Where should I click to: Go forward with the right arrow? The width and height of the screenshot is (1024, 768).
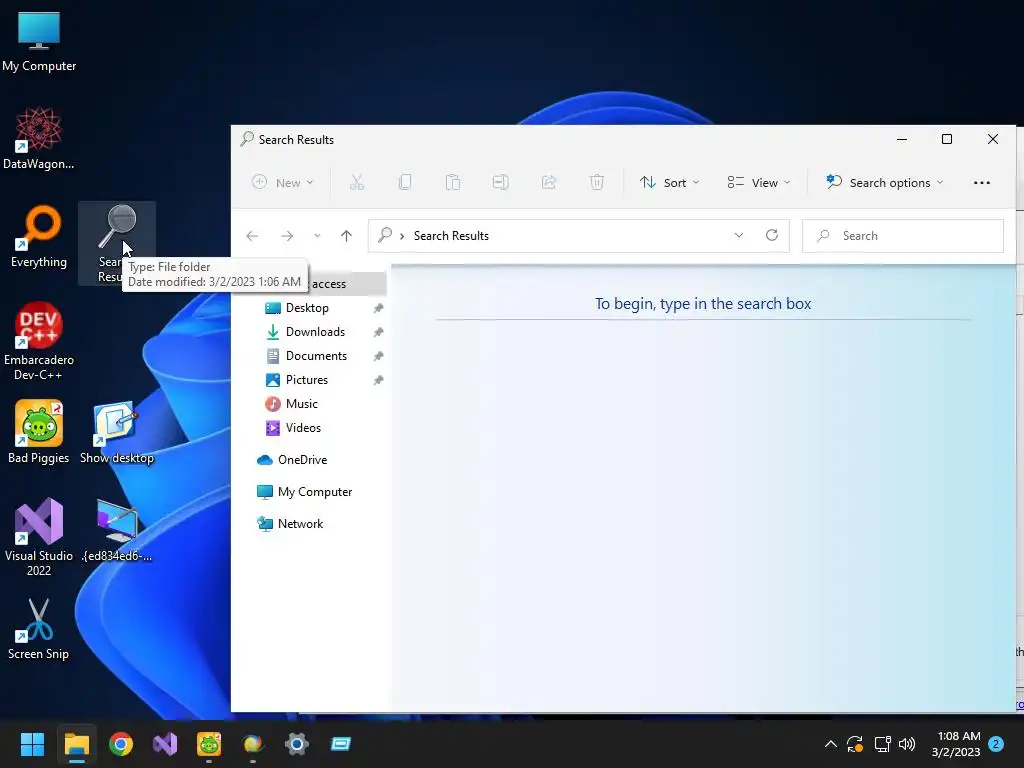(x=287, y=236)
